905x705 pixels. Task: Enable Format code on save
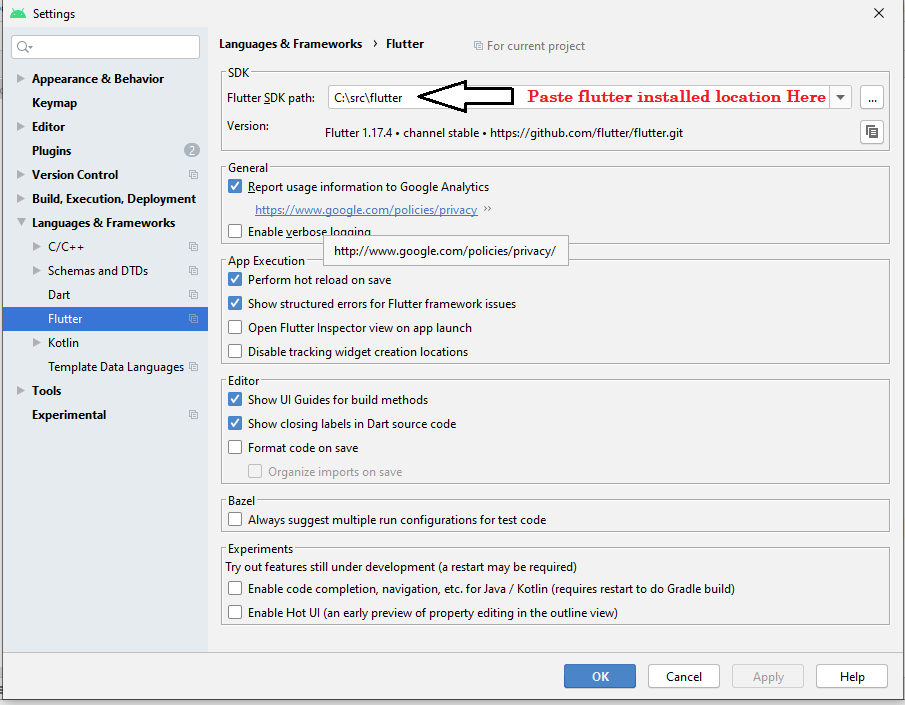pos(235,447)
